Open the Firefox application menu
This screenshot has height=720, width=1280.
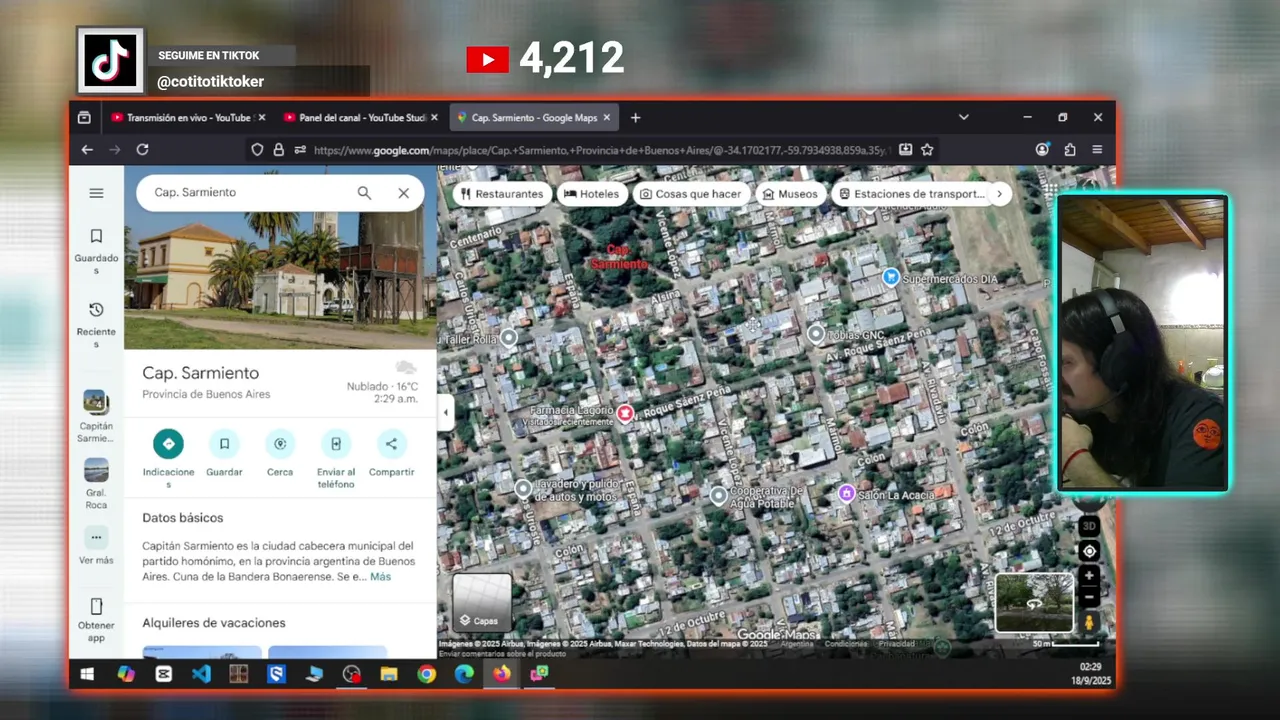click(x=1097, y=150)
